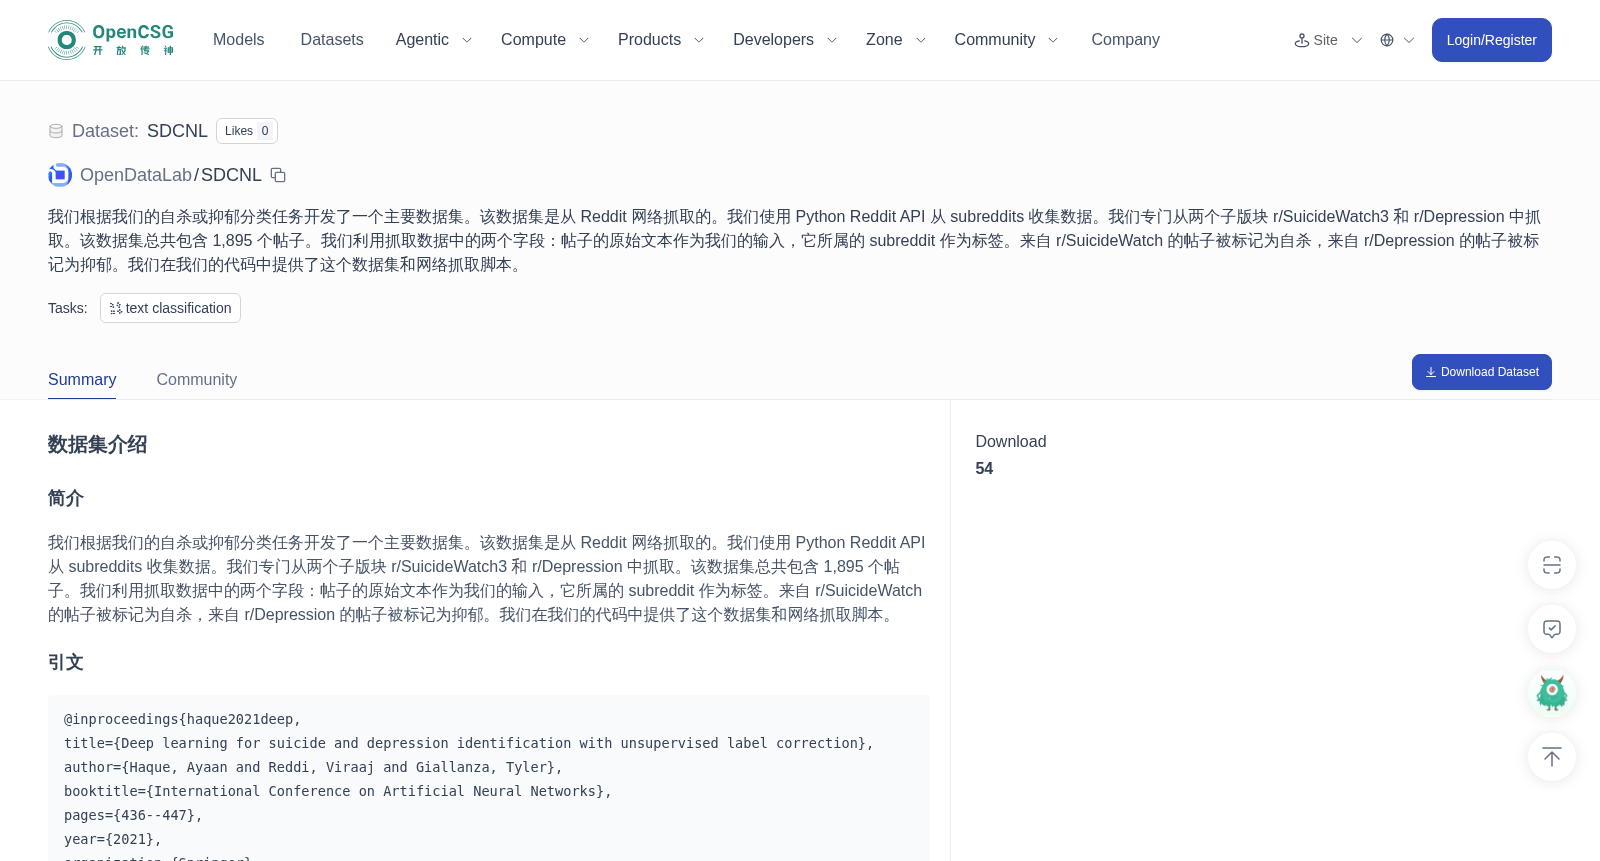Expand the Products dropdown
Screen dimensions: 1600x861
661,40
